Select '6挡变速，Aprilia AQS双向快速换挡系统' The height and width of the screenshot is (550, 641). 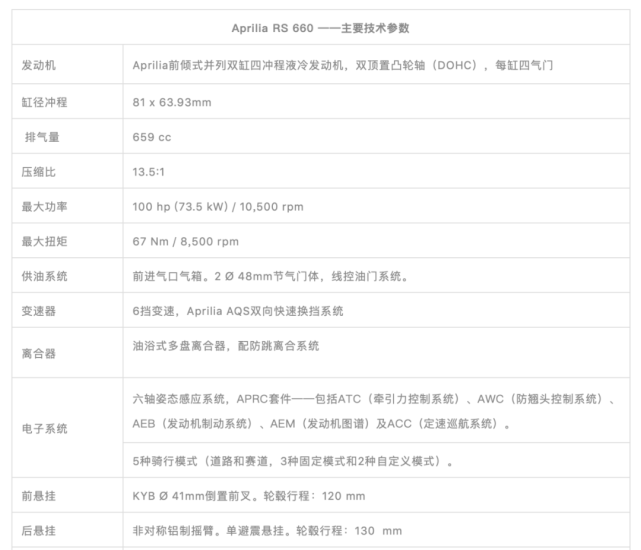coord(238,311)
